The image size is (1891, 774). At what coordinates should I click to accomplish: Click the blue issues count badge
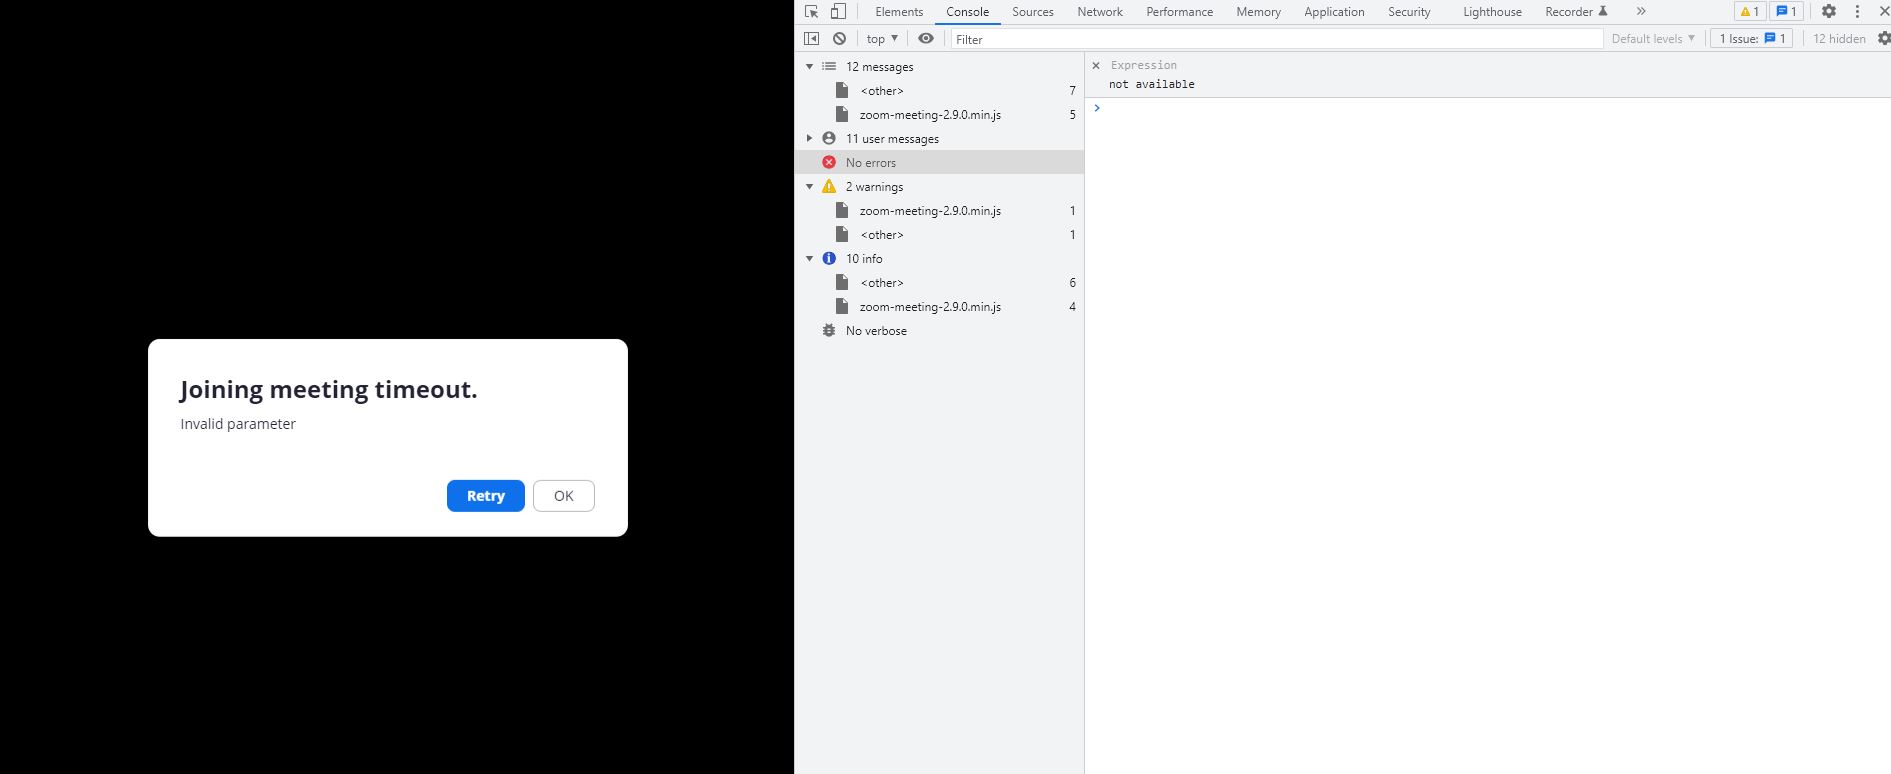pos(1786,12)
